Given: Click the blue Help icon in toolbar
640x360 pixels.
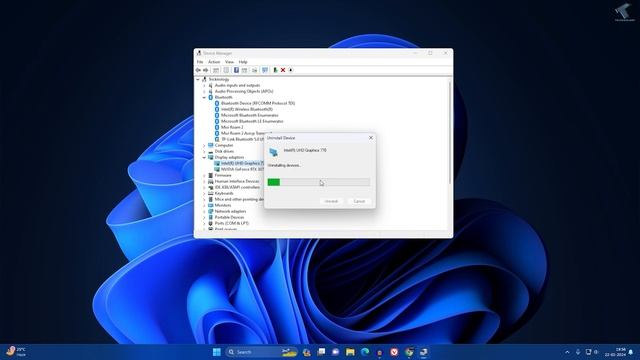Looking at the screenshot, I should [236, 70].
